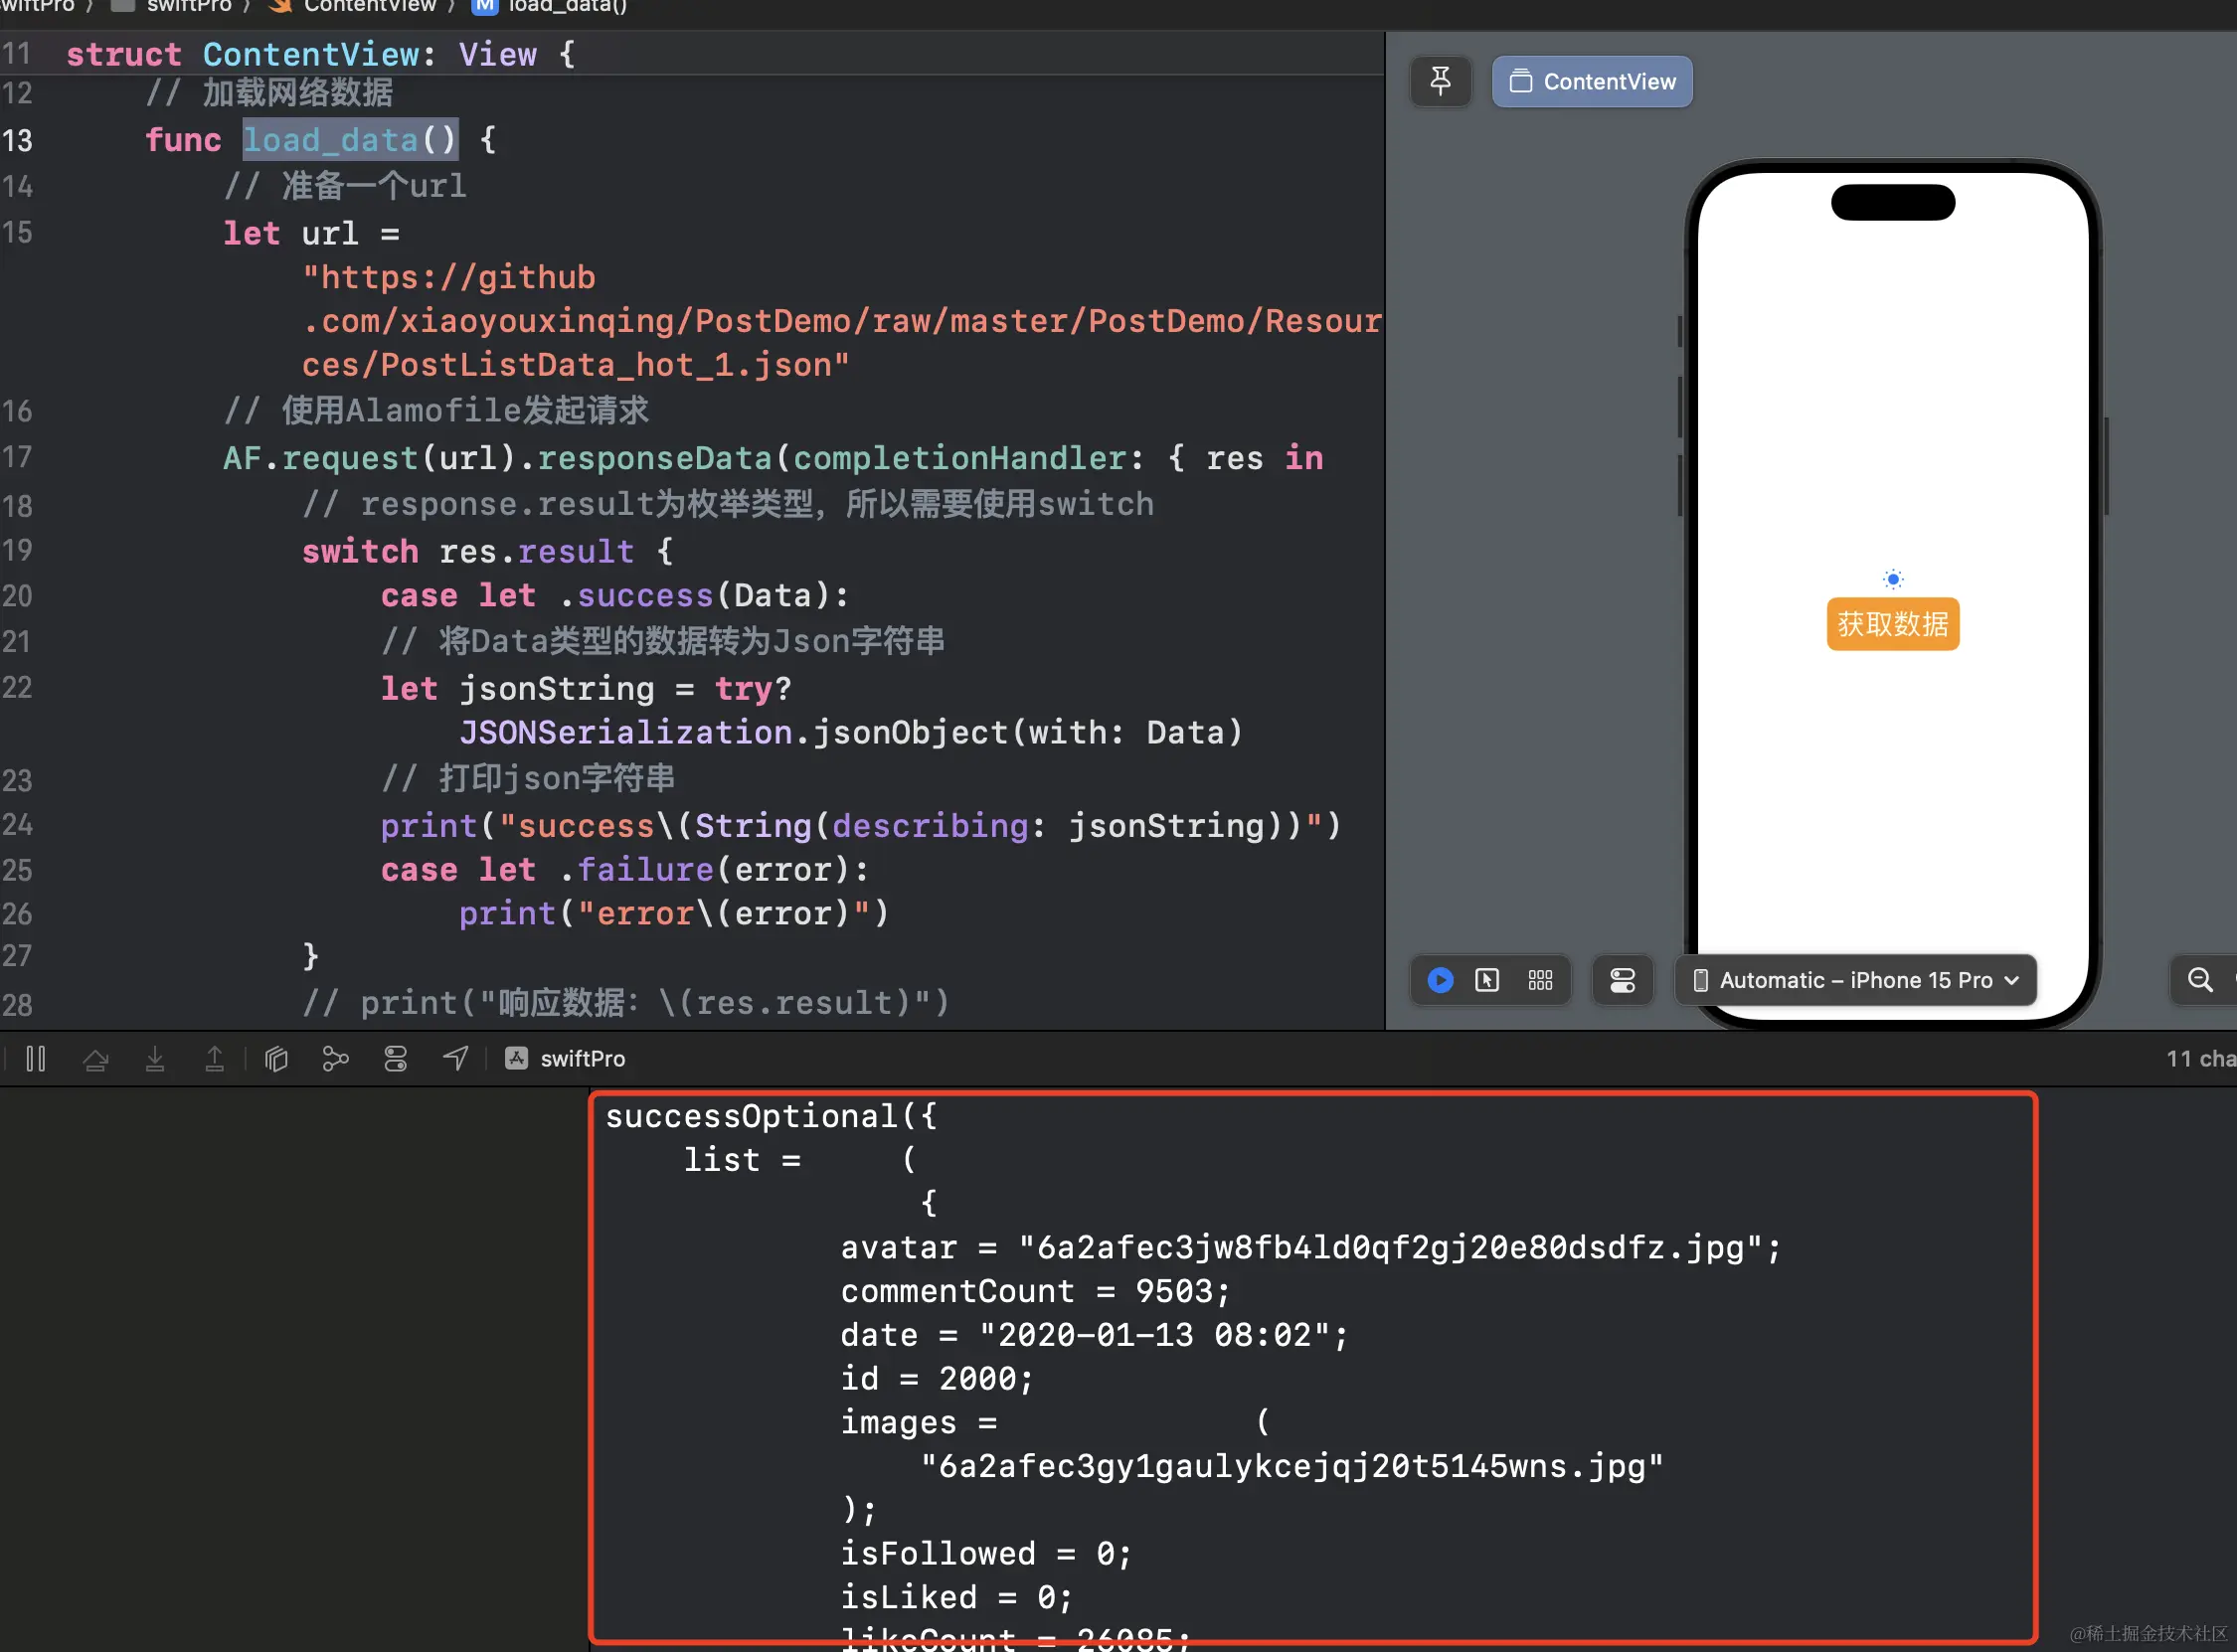Pin the preview with the pin icon

[1440, 81]
